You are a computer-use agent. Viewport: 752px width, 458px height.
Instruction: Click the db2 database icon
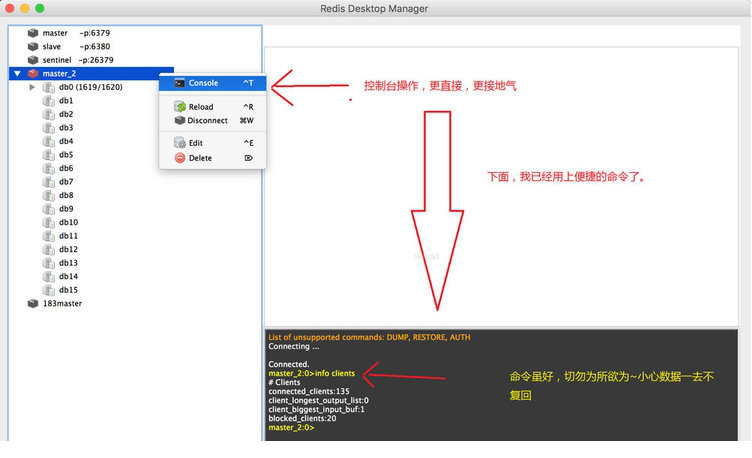48,114
